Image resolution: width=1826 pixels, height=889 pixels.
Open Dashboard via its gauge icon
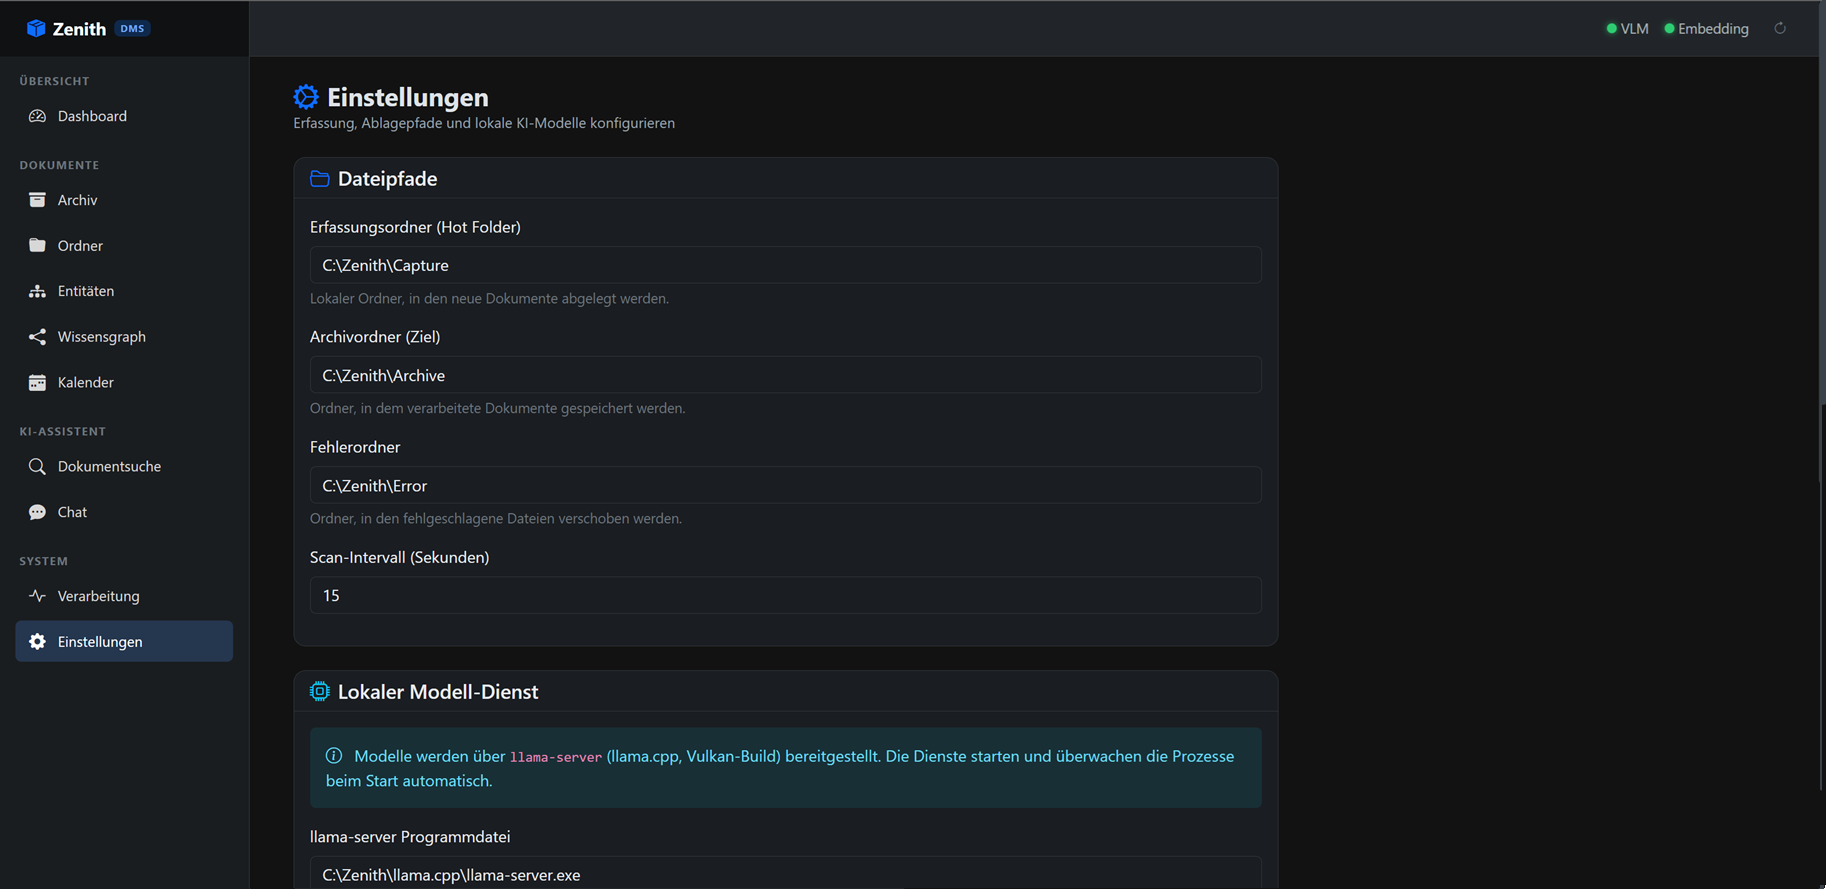pos(37,116)
